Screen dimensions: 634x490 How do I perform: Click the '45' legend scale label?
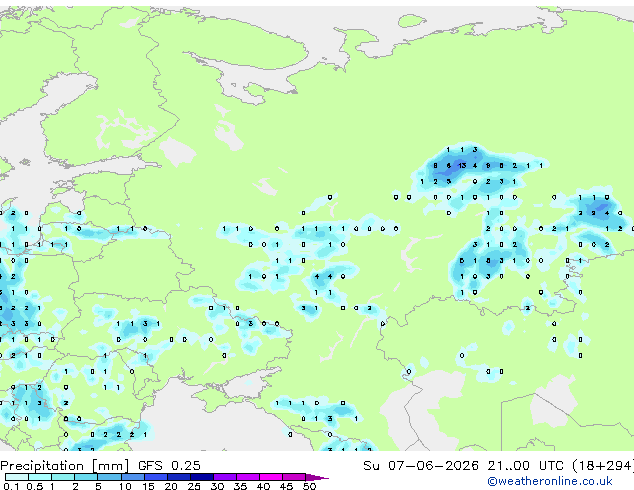[x=286, y=486]
